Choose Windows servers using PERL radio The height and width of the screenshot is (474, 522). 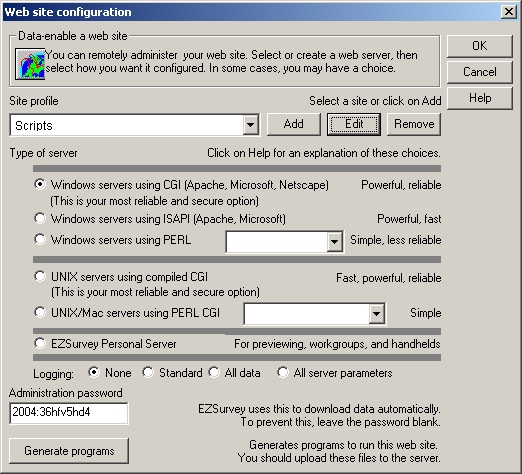click(40, 239)
